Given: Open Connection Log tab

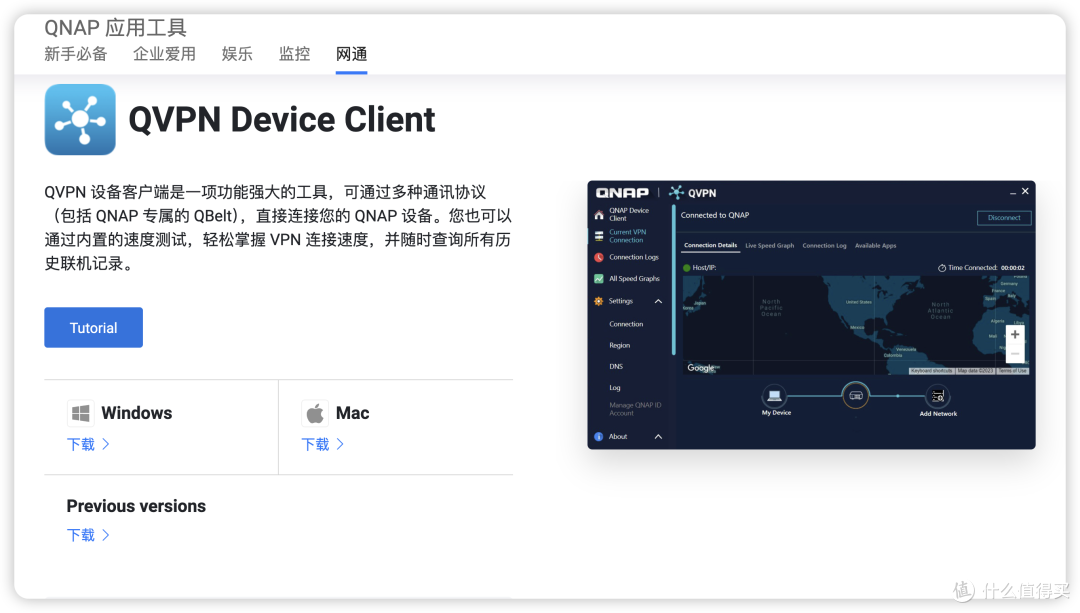Looking at the screenshot, I should click(824, 245).
